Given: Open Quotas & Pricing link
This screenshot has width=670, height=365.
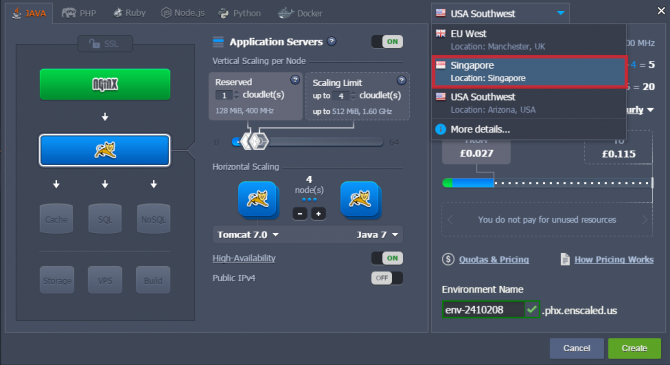Looking at the screenshot, I should (x=494, y=259).
